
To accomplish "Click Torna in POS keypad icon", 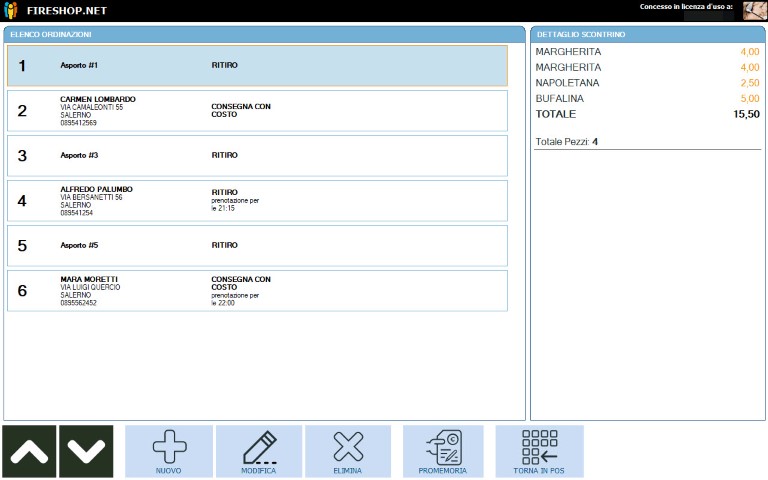I will pos(539,446).
